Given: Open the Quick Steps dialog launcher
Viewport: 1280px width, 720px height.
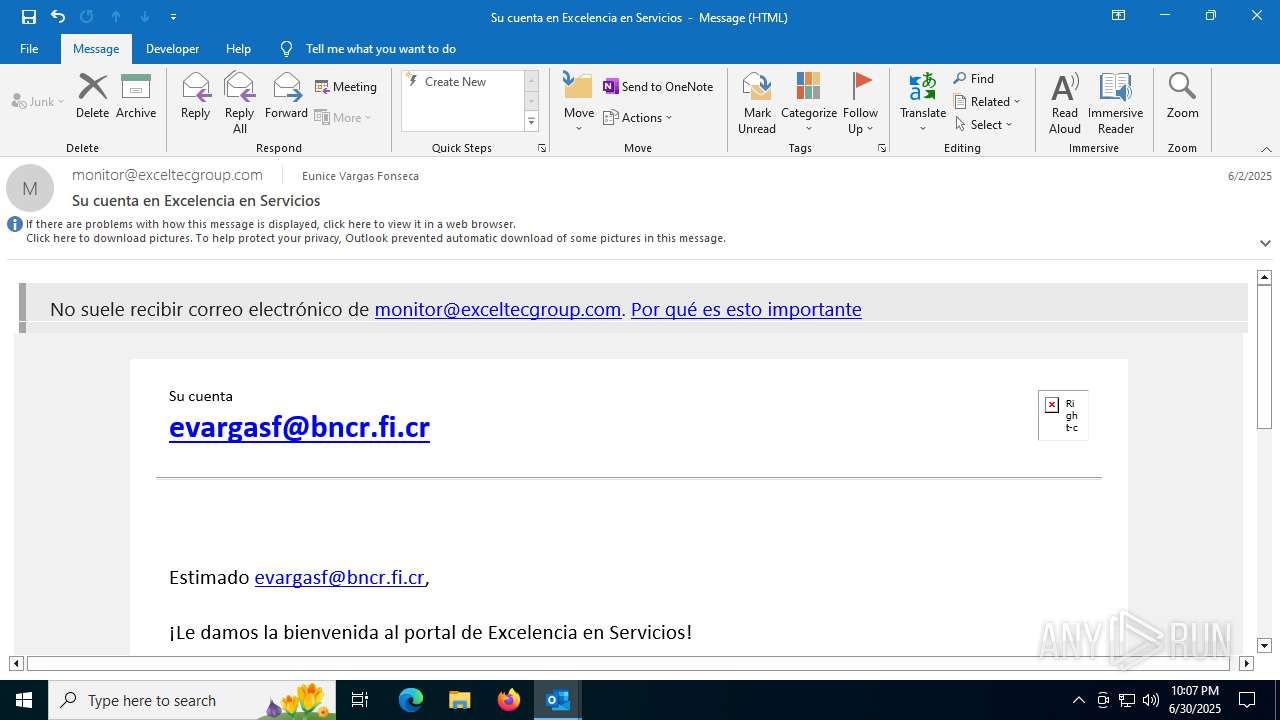Looking at the screenshot, I should coord(542,148).
